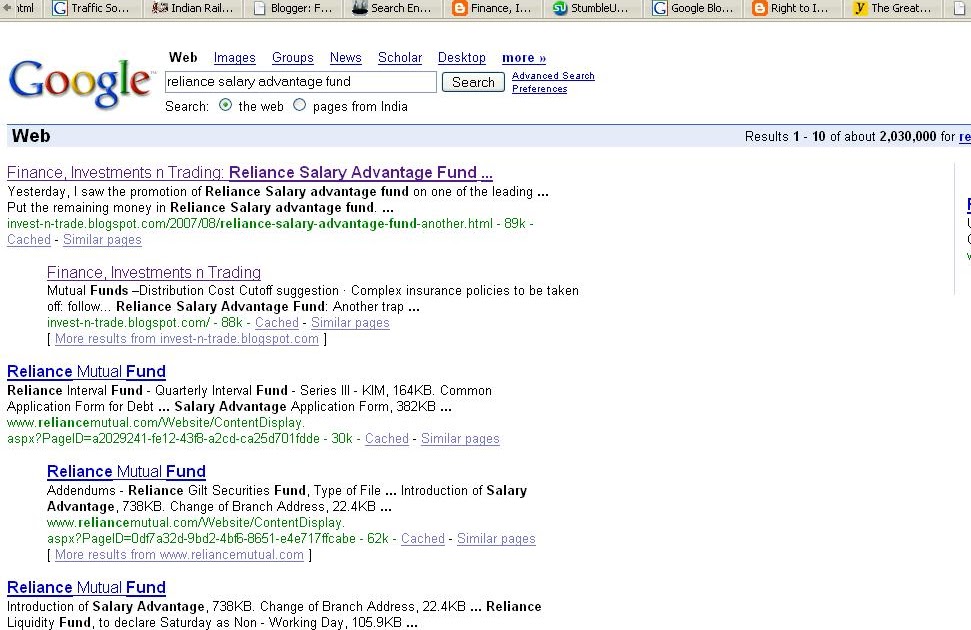The width and height of the screenshot is (971, 630).
Task: Switch to News search tab
Action: click(346, 58)
